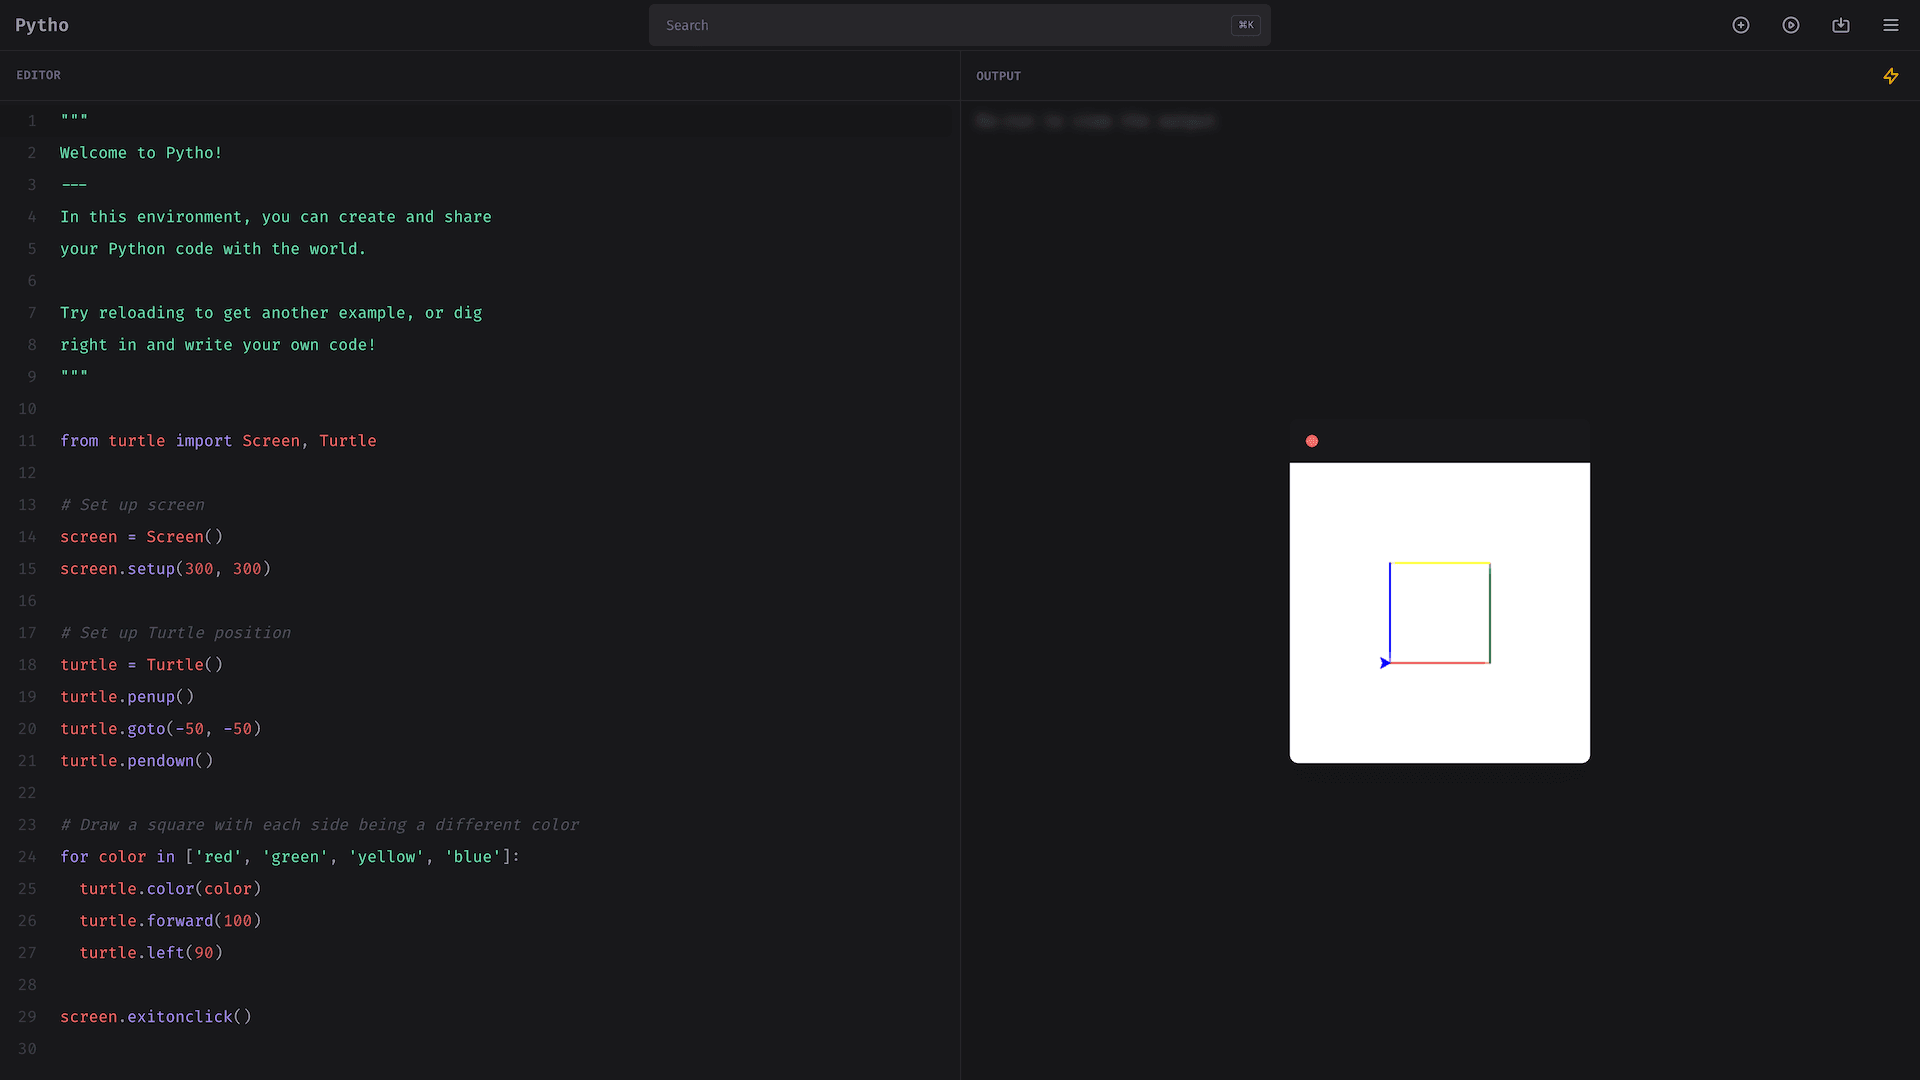Click the Pytho logo title
Viewport: 1920px width, 1080px height.
coord(42,25)
